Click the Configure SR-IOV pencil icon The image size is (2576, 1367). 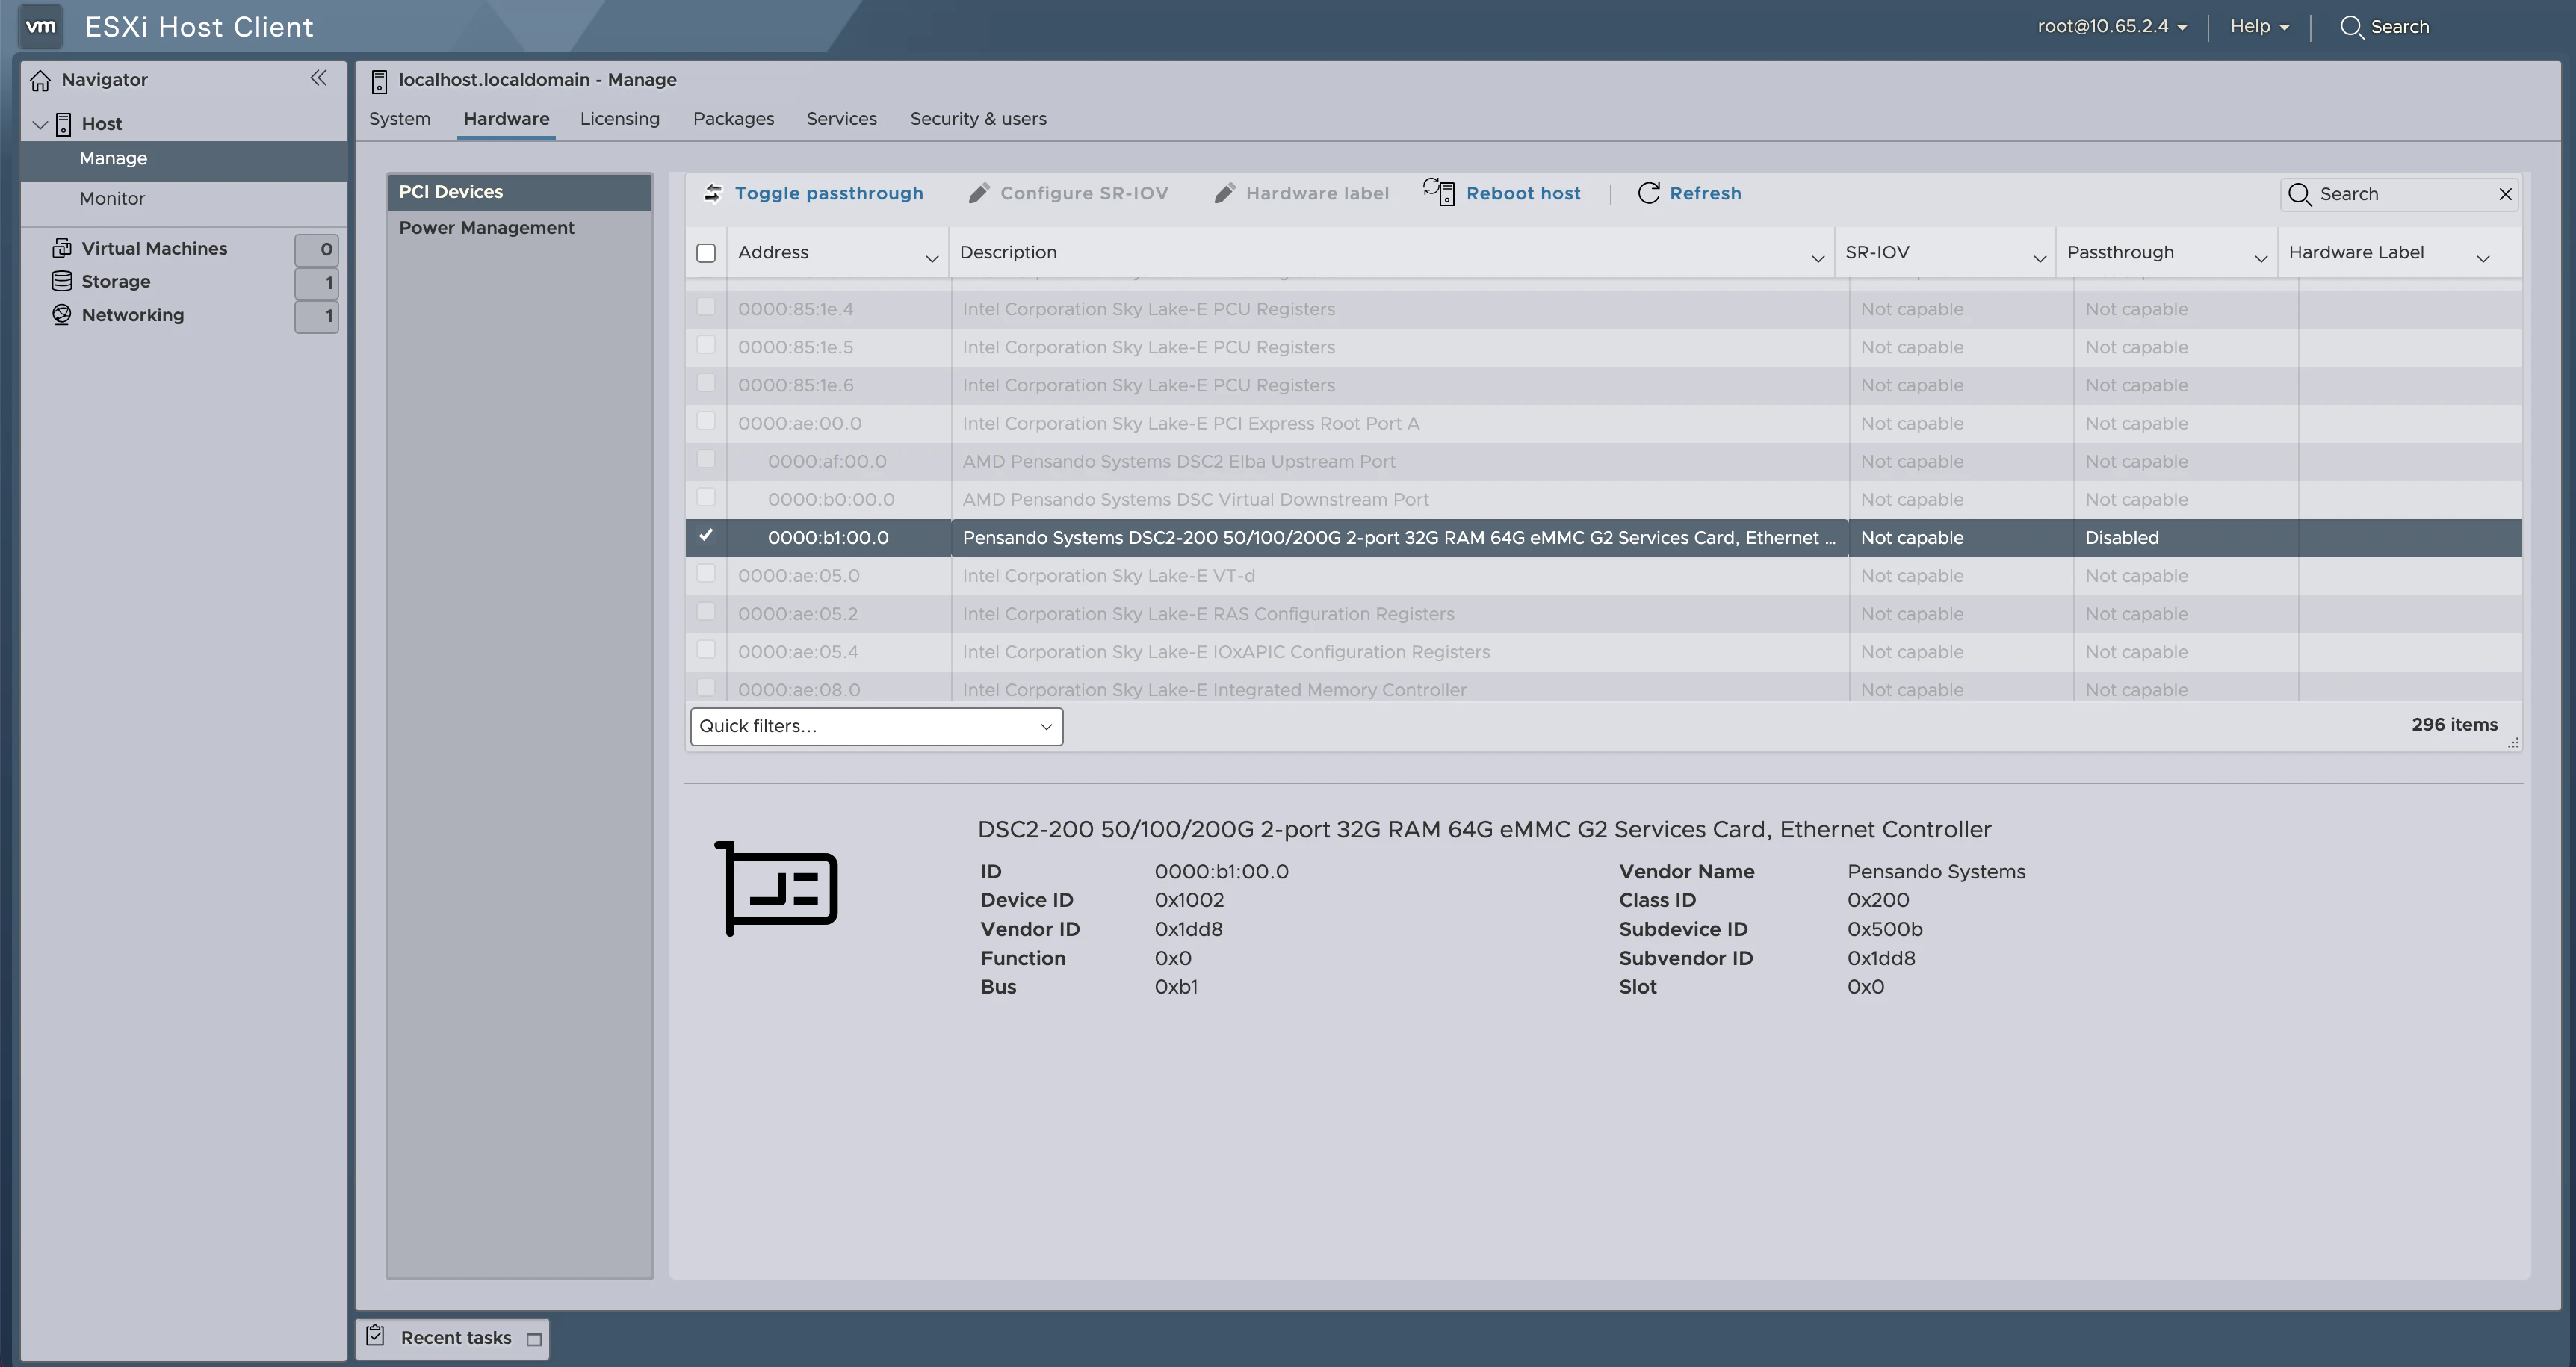point(979,193)
